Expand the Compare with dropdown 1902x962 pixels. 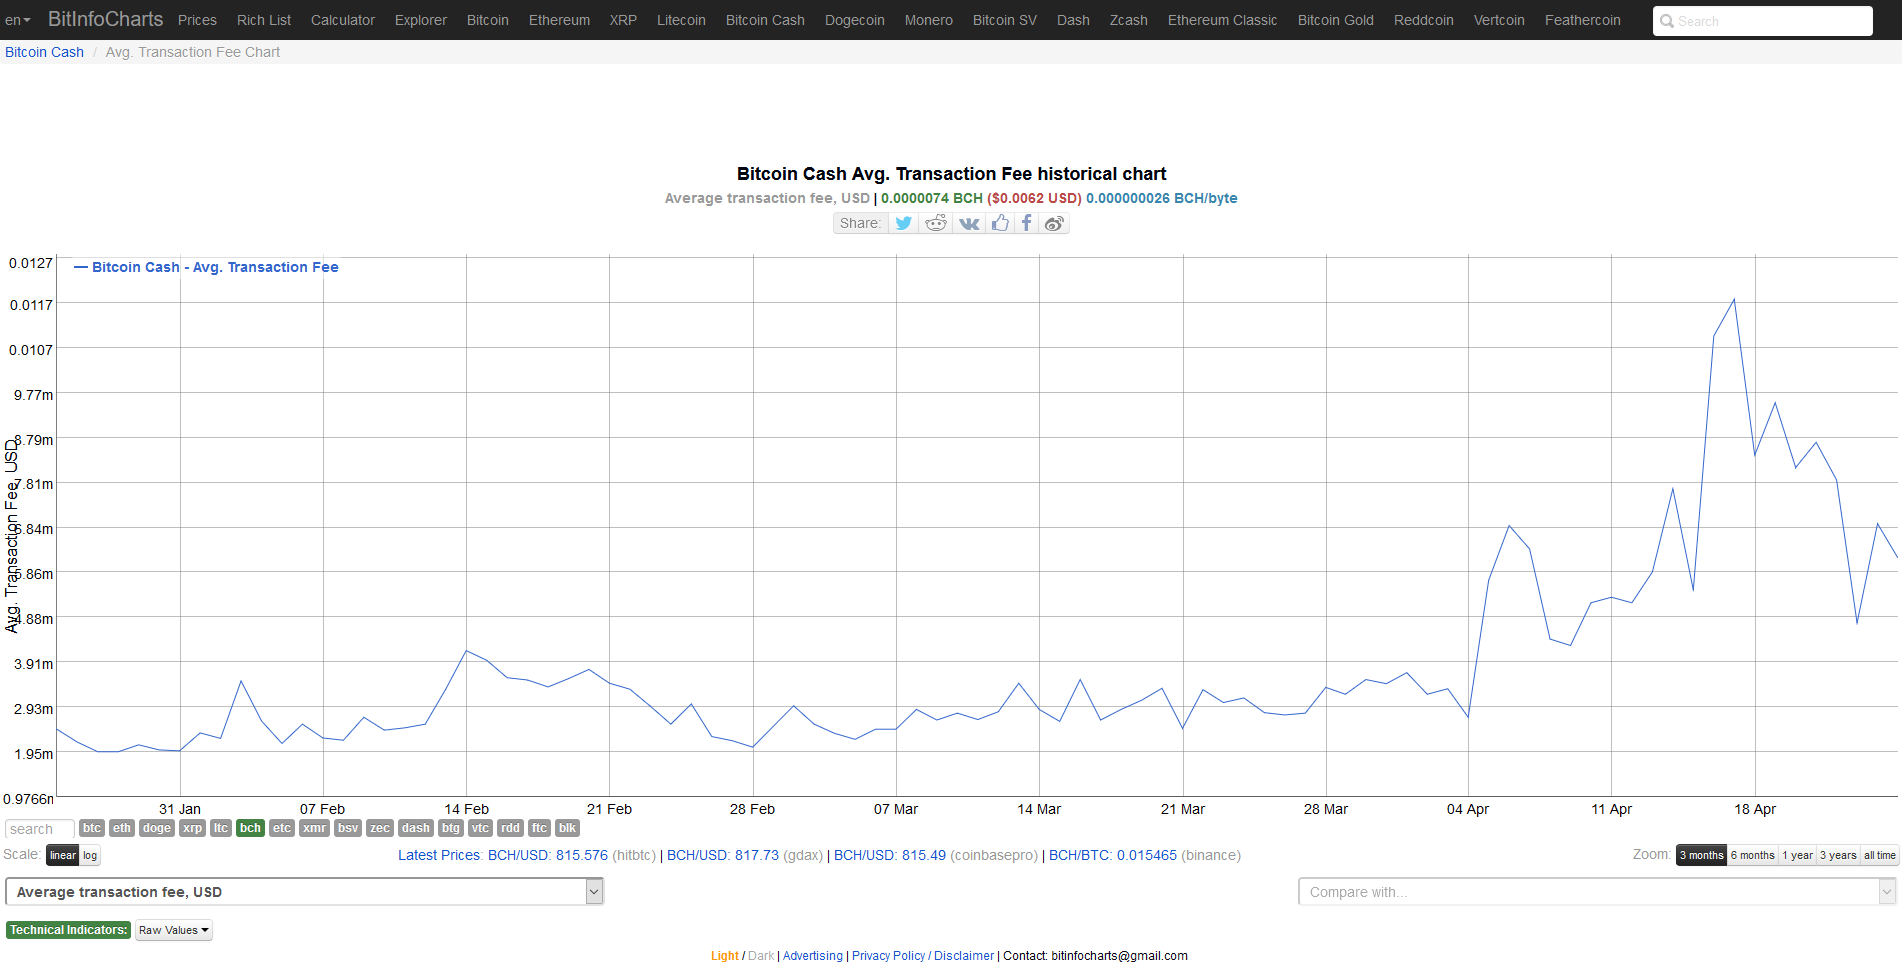tap(1597, 891)
